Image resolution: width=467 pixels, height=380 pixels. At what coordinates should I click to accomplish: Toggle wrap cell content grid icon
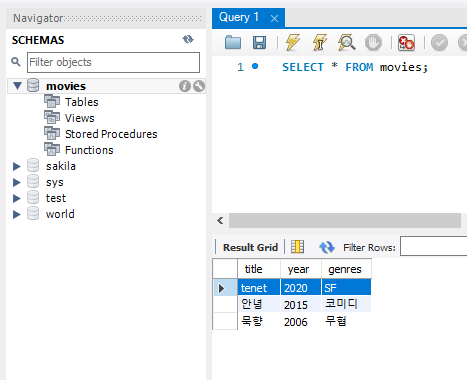tap(297, 247)
